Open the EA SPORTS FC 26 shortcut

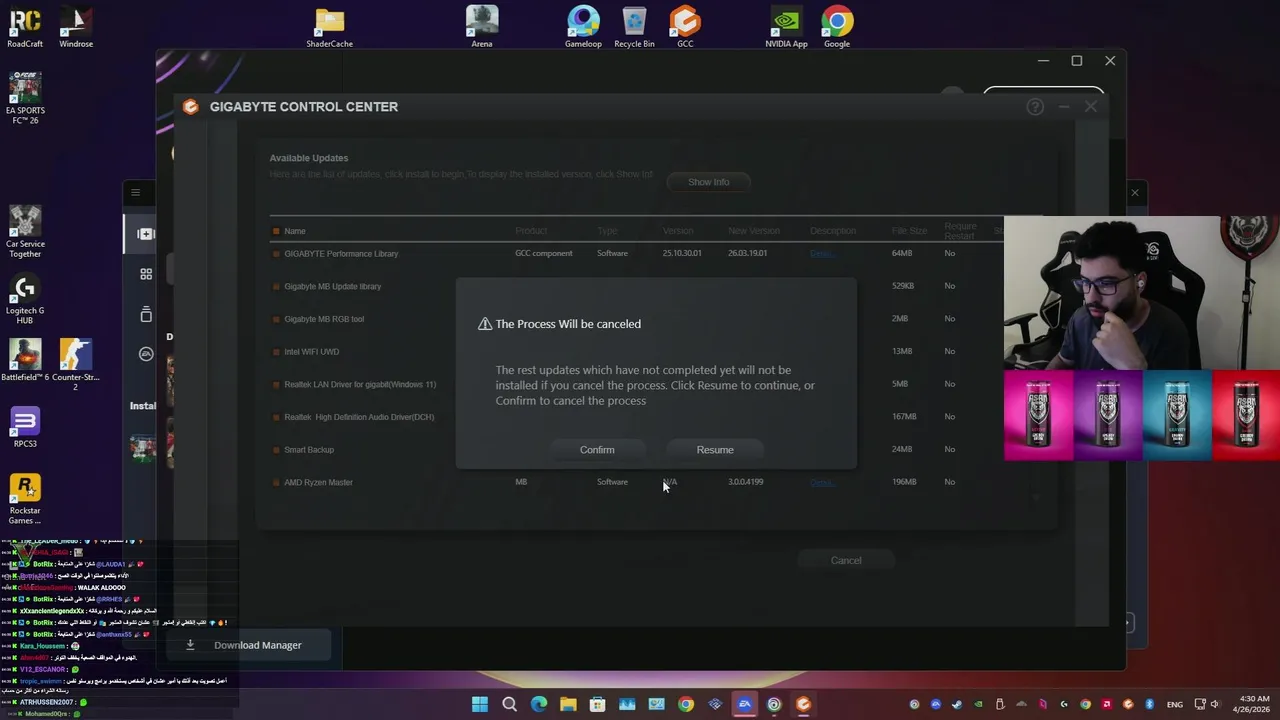pyautogui.click(x=25, y=98)
